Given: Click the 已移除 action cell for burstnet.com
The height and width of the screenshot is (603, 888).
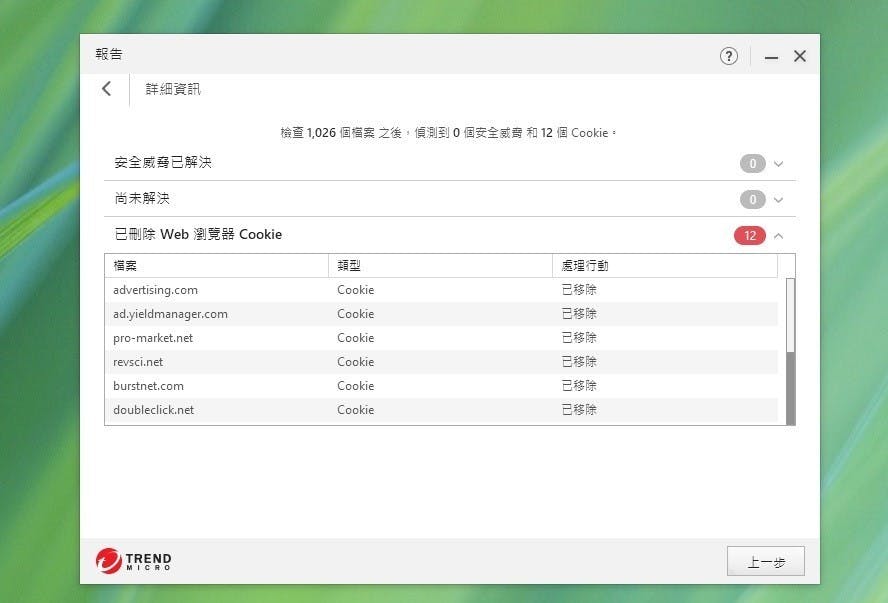Looking at the screenshot, I should click(x=579, y=386).
